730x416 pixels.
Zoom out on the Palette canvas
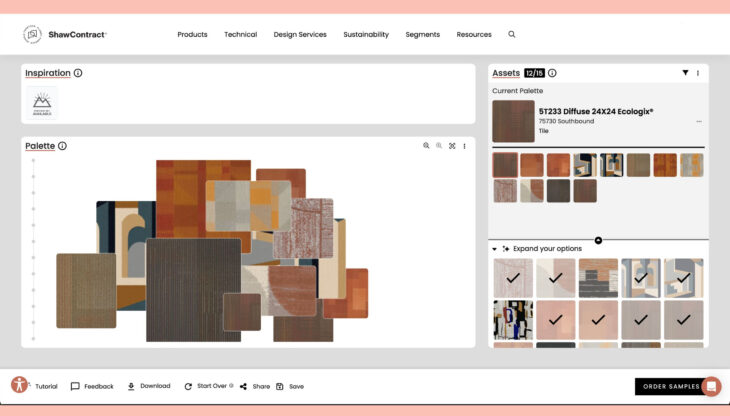pos(439,146)
